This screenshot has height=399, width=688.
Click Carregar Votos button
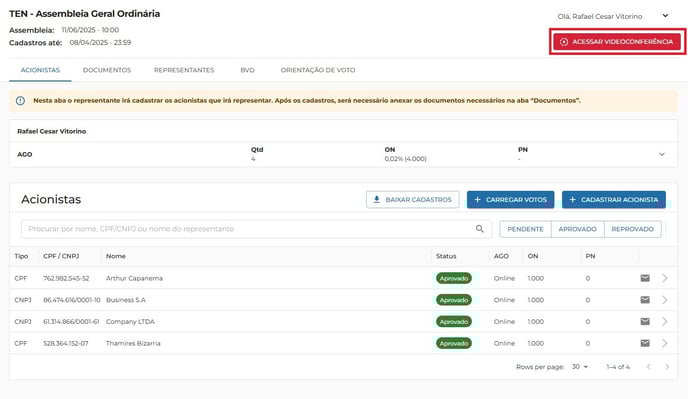tap(510, 200)
